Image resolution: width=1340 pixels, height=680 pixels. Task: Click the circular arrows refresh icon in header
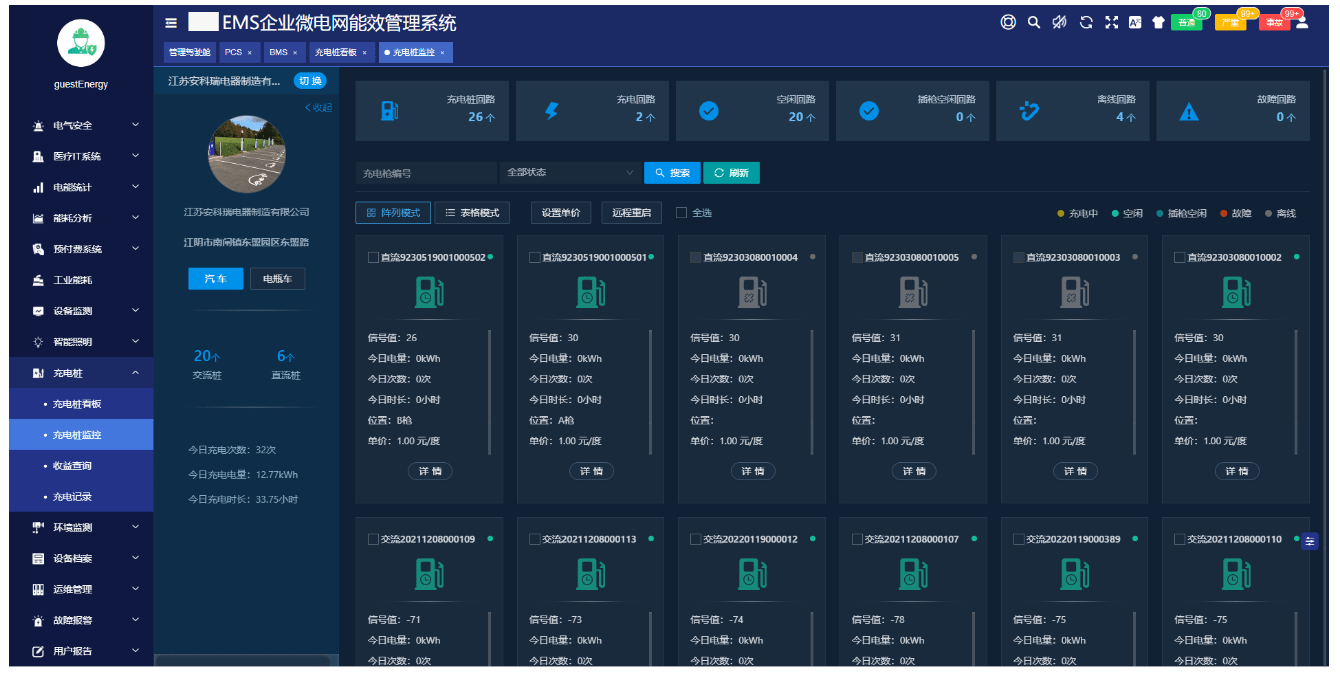pos(1086,22)
